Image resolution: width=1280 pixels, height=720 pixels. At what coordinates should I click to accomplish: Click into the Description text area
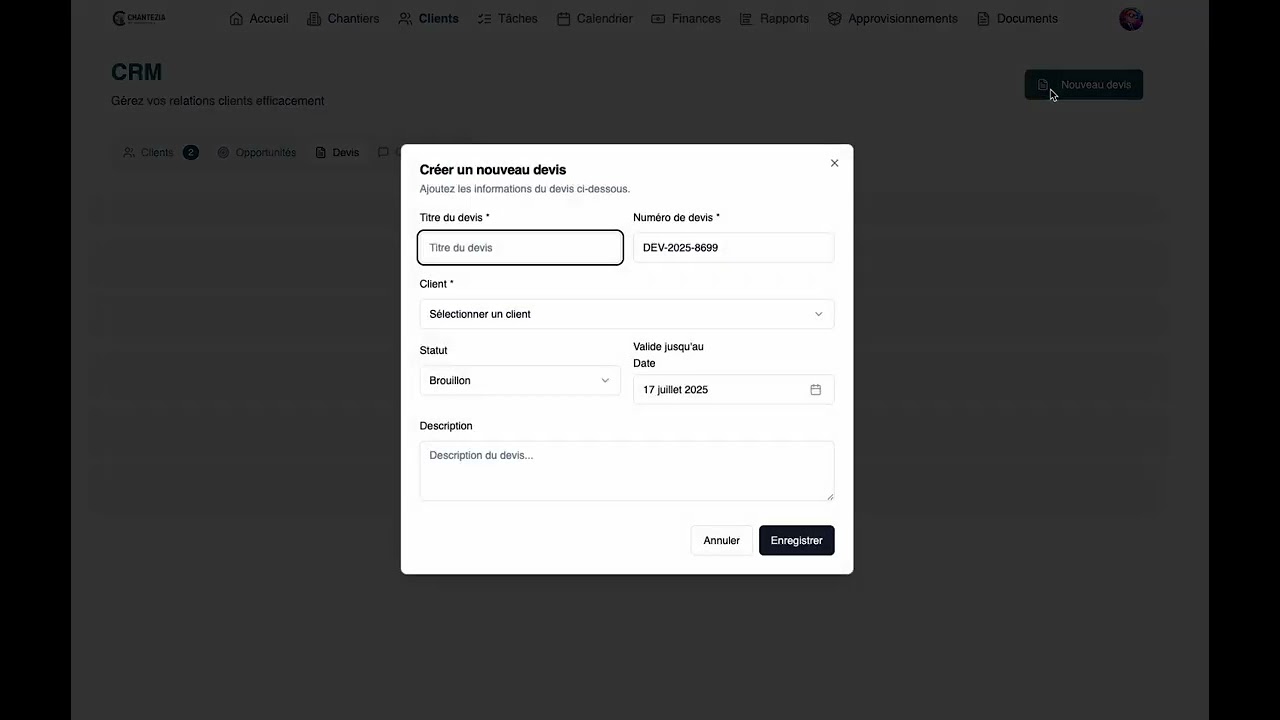click(626, 471)
